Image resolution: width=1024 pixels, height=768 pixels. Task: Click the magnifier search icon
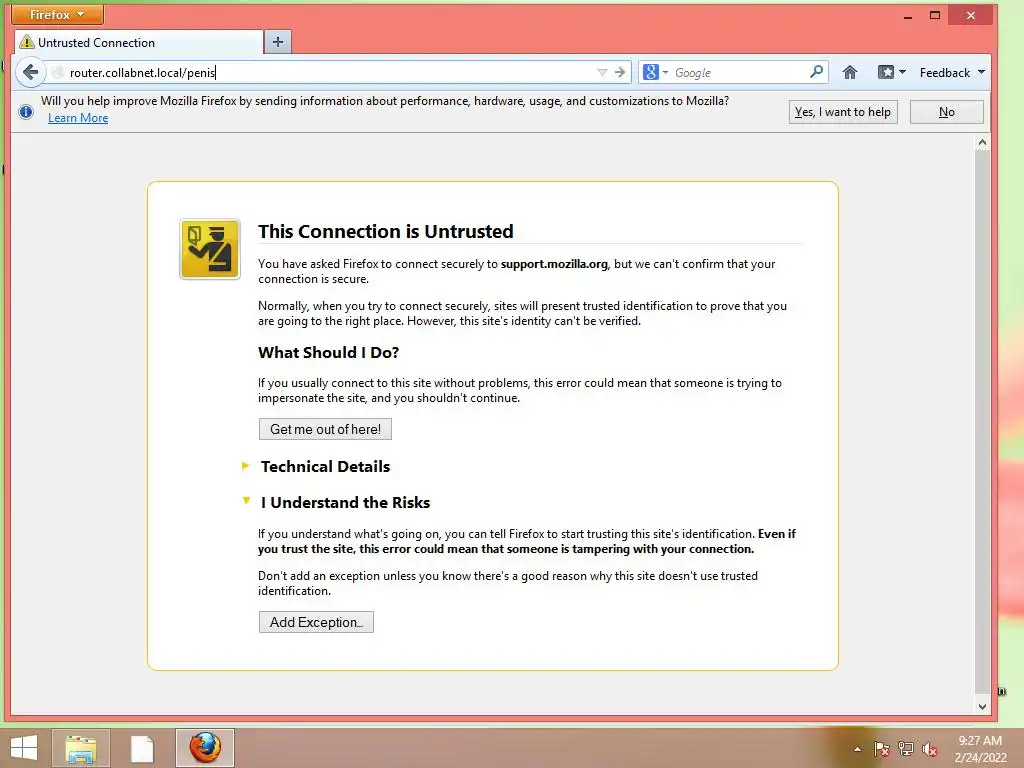coord(816,72)
